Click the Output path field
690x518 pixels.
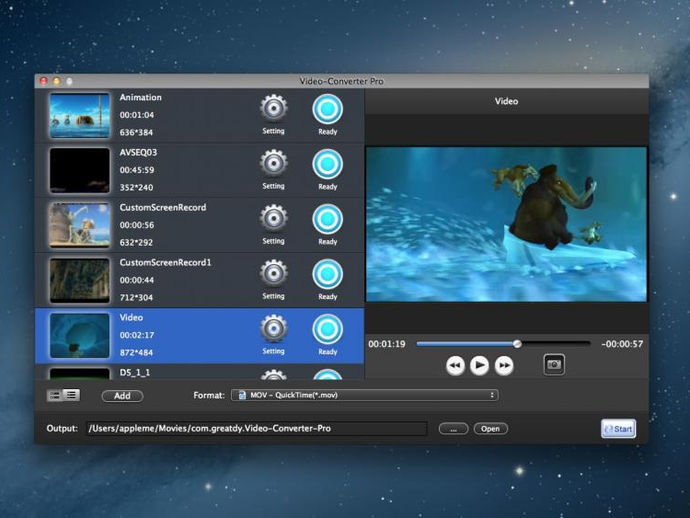257,428
